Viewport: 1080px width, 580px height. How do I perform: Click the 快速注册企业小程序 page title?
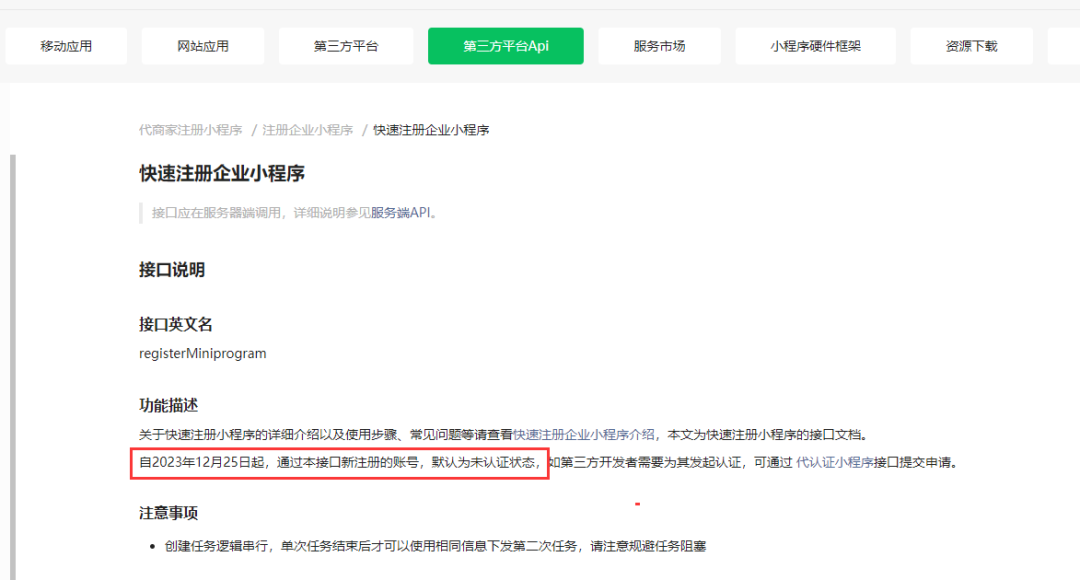[221, 173]
